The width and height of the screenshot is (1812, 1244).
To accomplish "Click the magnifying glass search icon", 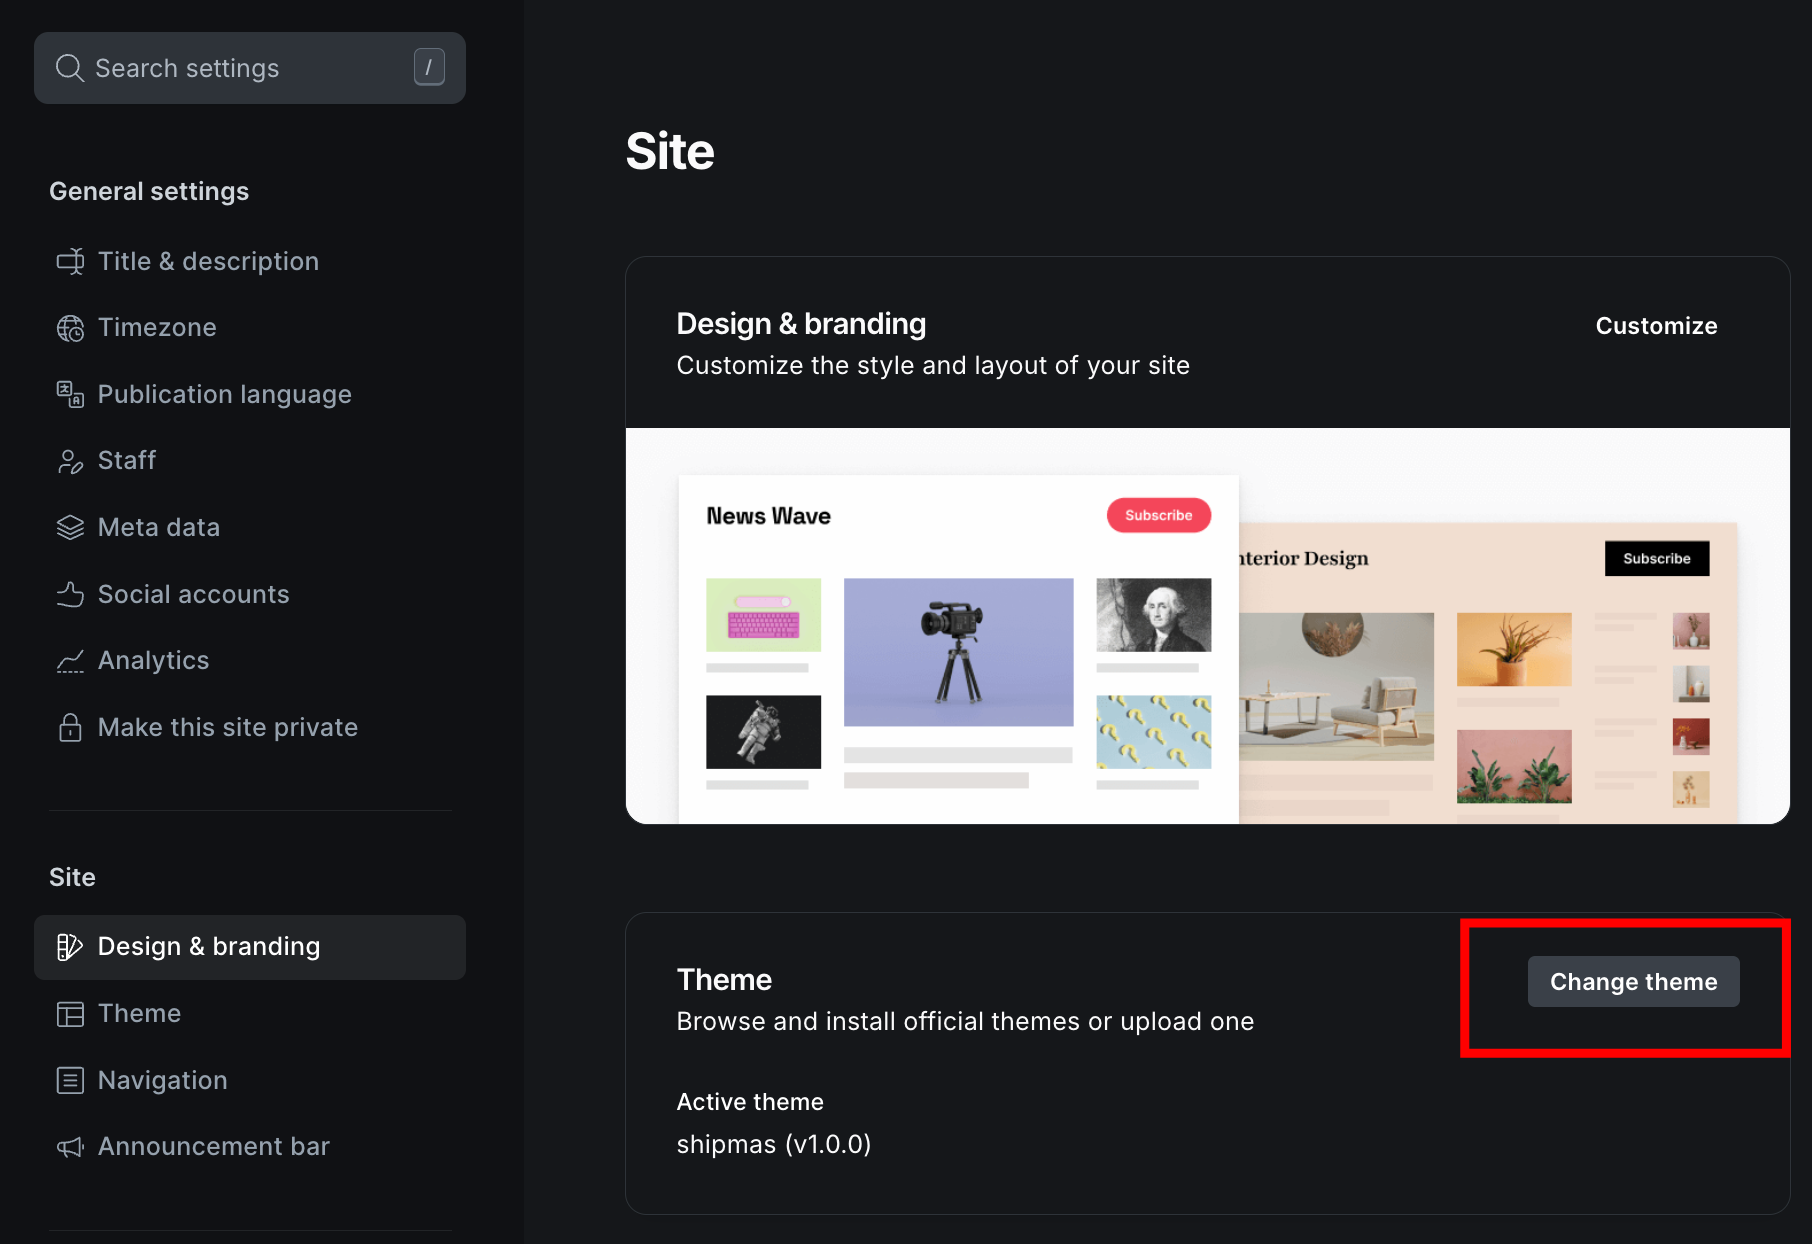I will pos(69,68).
